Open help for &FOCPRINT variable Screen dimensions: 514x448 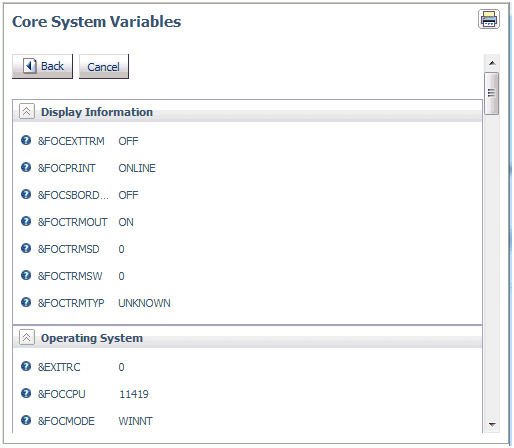pyautogui.click(x=26, y=167)
